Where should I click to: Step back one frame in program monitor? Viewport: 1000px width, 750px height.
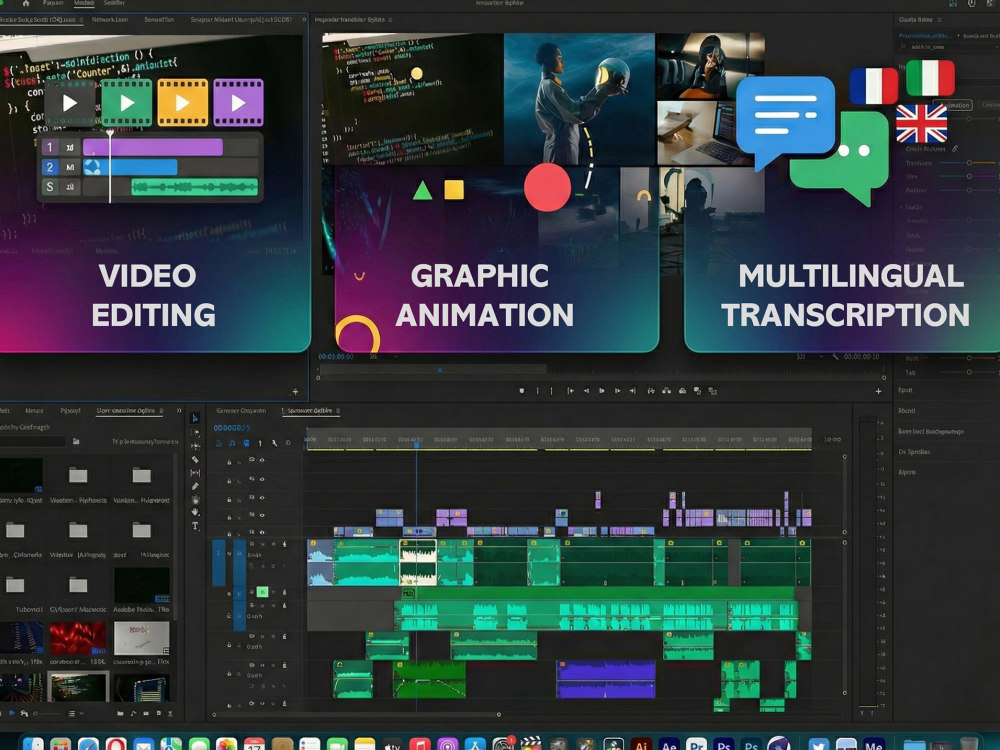point(586,391)
